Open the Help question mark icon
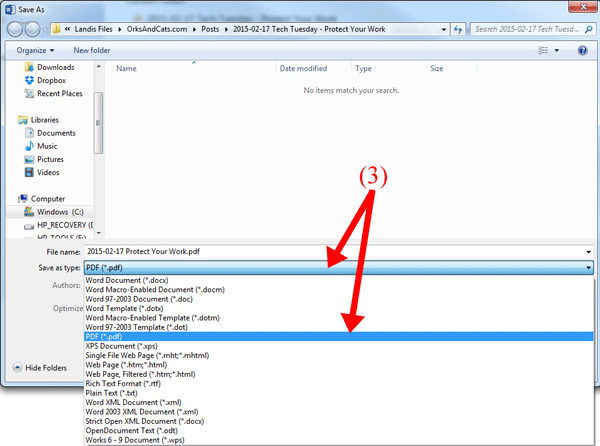This screenshot has width=600, height=446. [582, 50]
